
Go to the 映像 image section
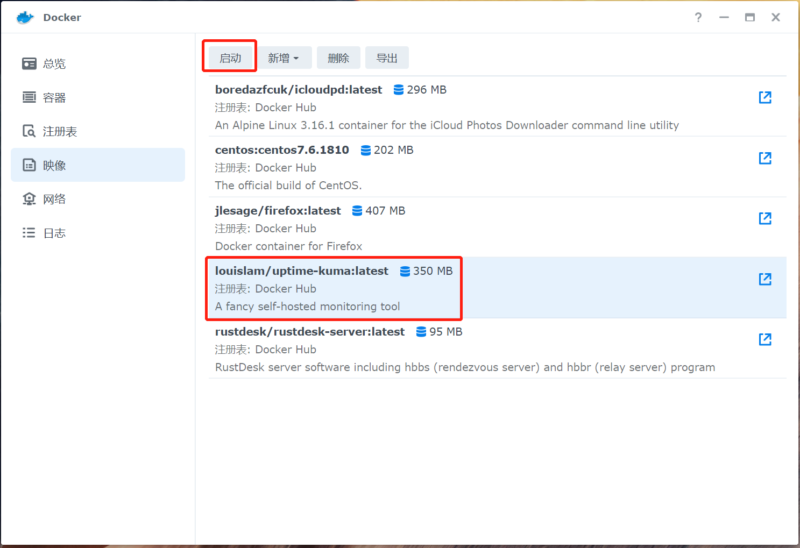pyautogui.click(x=98, y=165)
